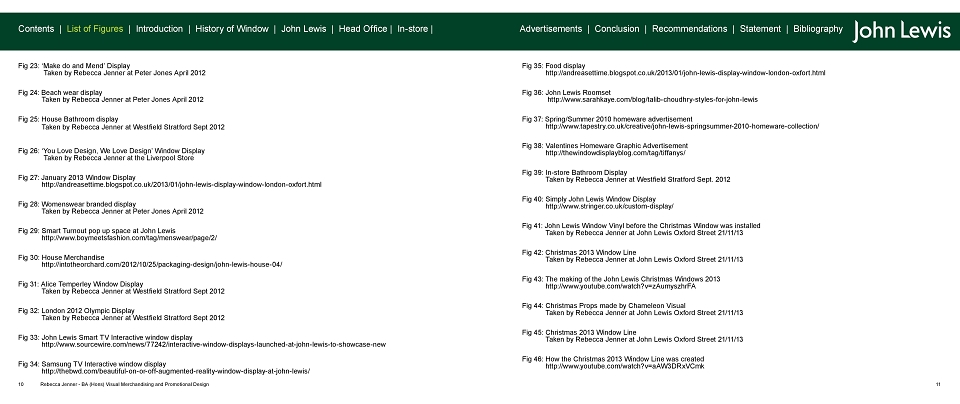
Task: Click the 'You Love Design, We Love Design' entry
Action: point(111,151)
